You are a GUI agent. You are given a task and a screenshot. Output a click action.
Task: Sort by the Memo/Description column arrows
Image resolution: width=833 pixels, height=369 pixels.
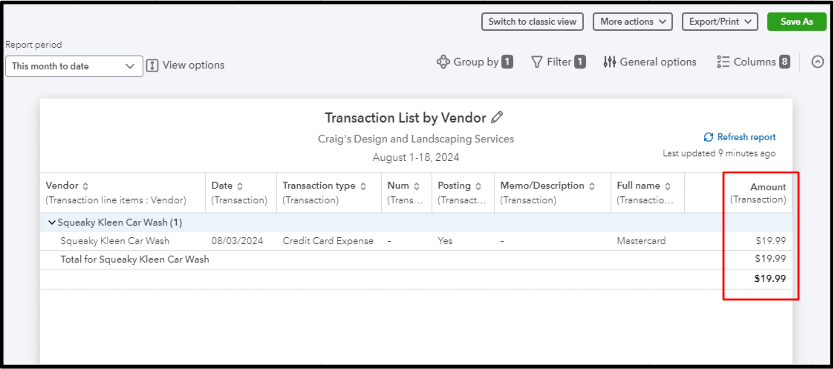pos(592,186)
